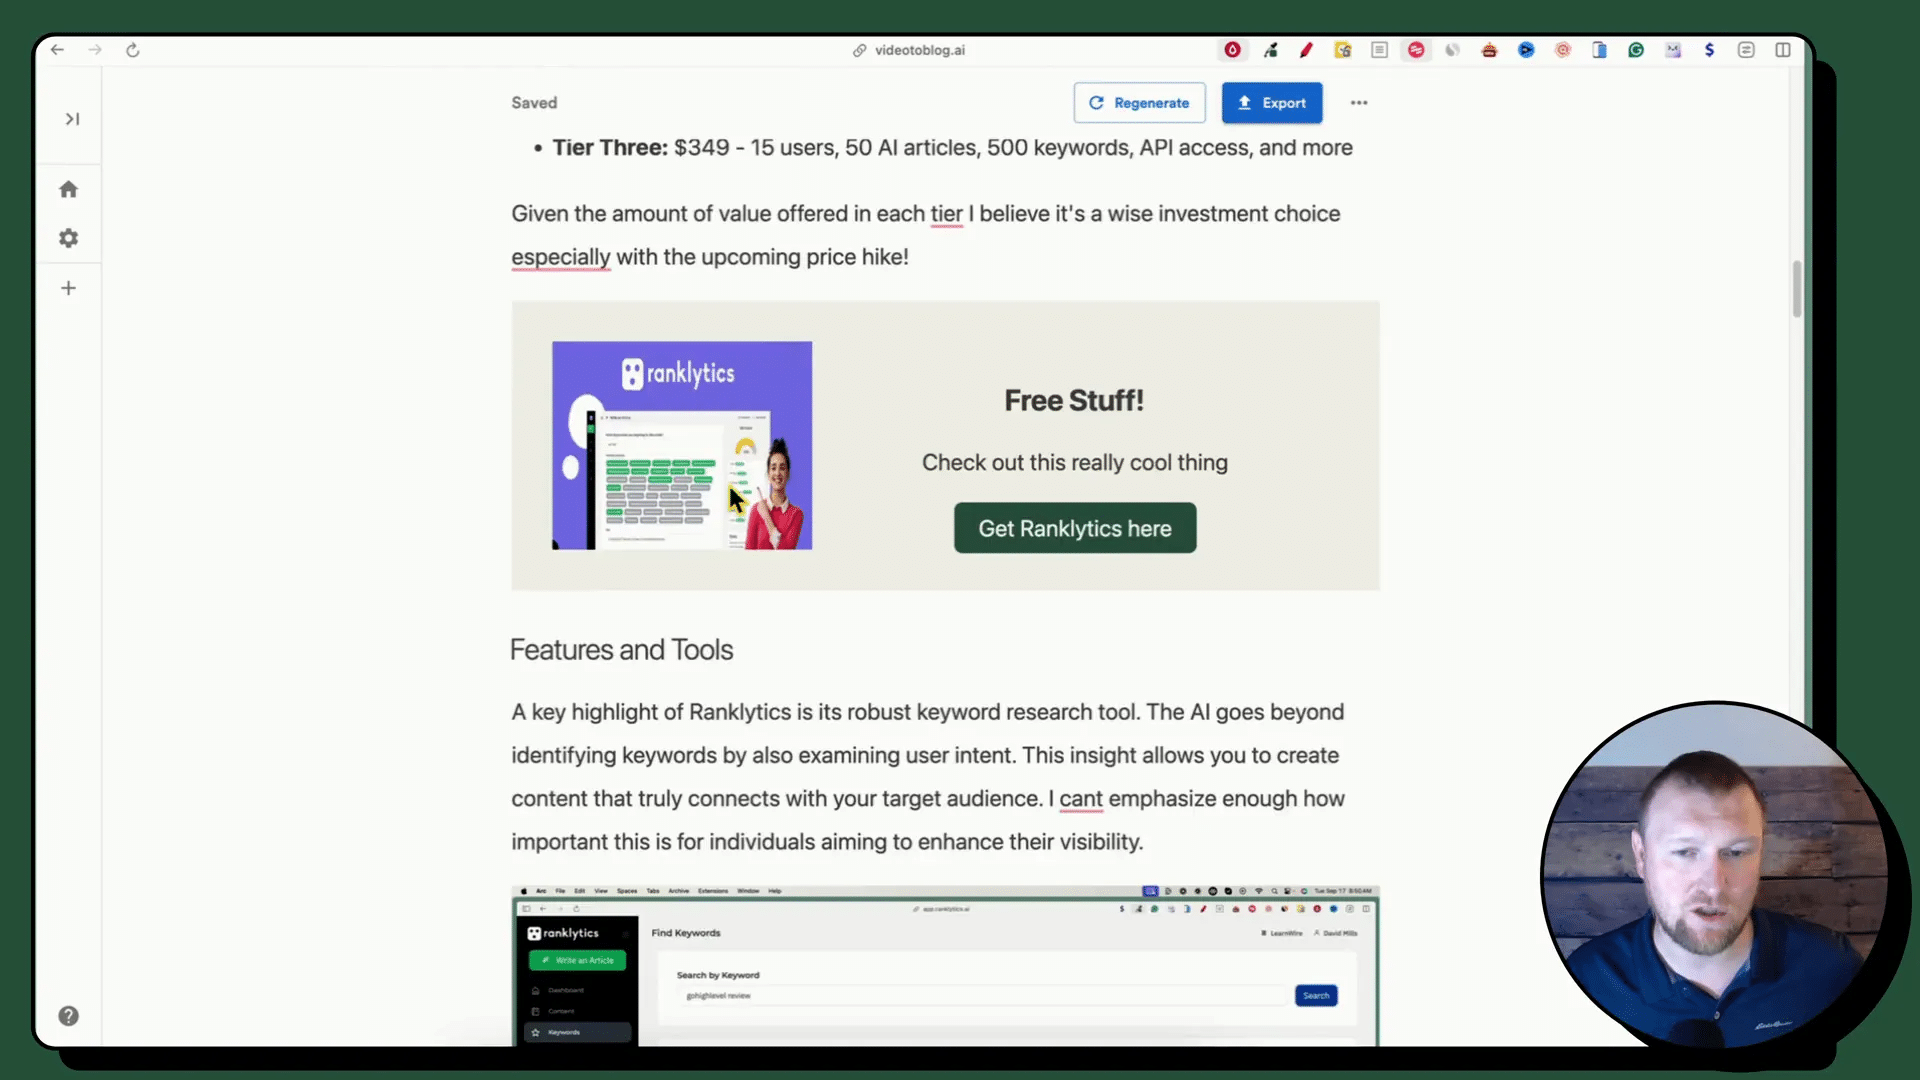Screen dimensions: 1920x1080
Task: Open help question mark icon
Action: click(68, 1016)
